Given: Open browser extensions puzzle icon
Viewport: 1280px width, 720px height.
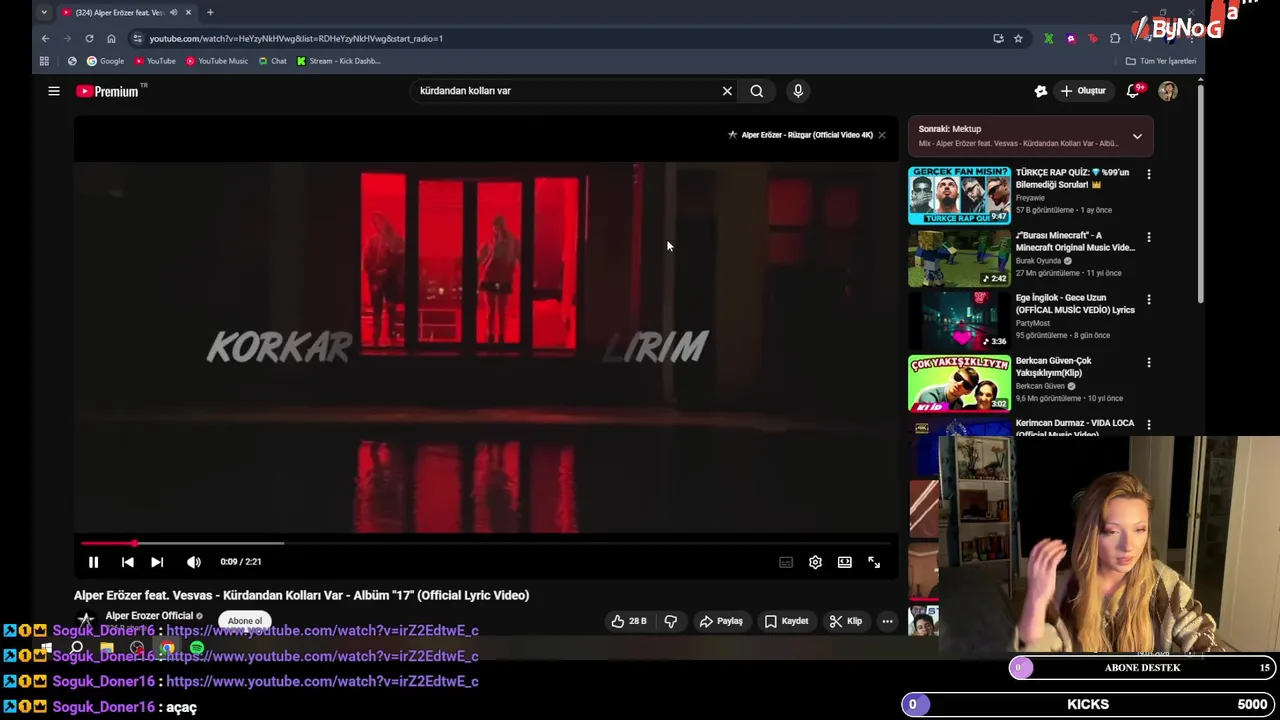Looking at the screenshot, I should [1115, 38].
